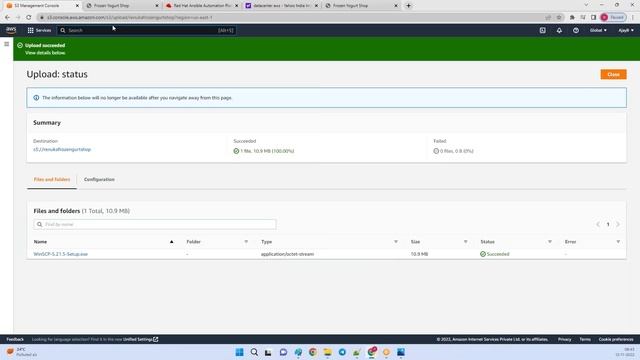The height and width of the screenshot is (360, 640).
Task: Click the Find by name filter field
Action: pos(155,224)
